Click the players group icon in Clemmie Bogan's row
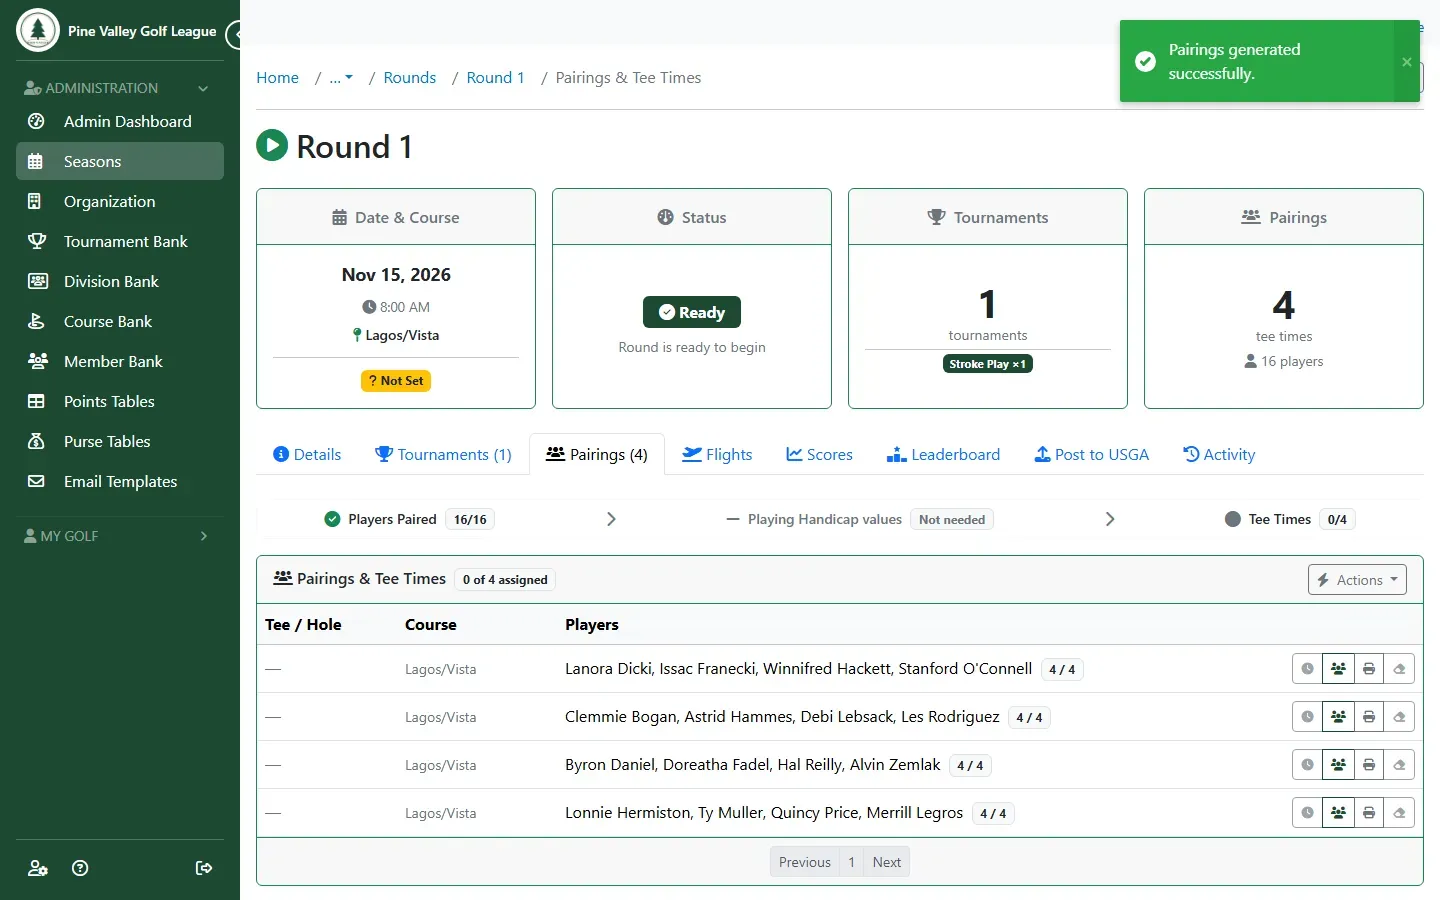 point(1338,717)
